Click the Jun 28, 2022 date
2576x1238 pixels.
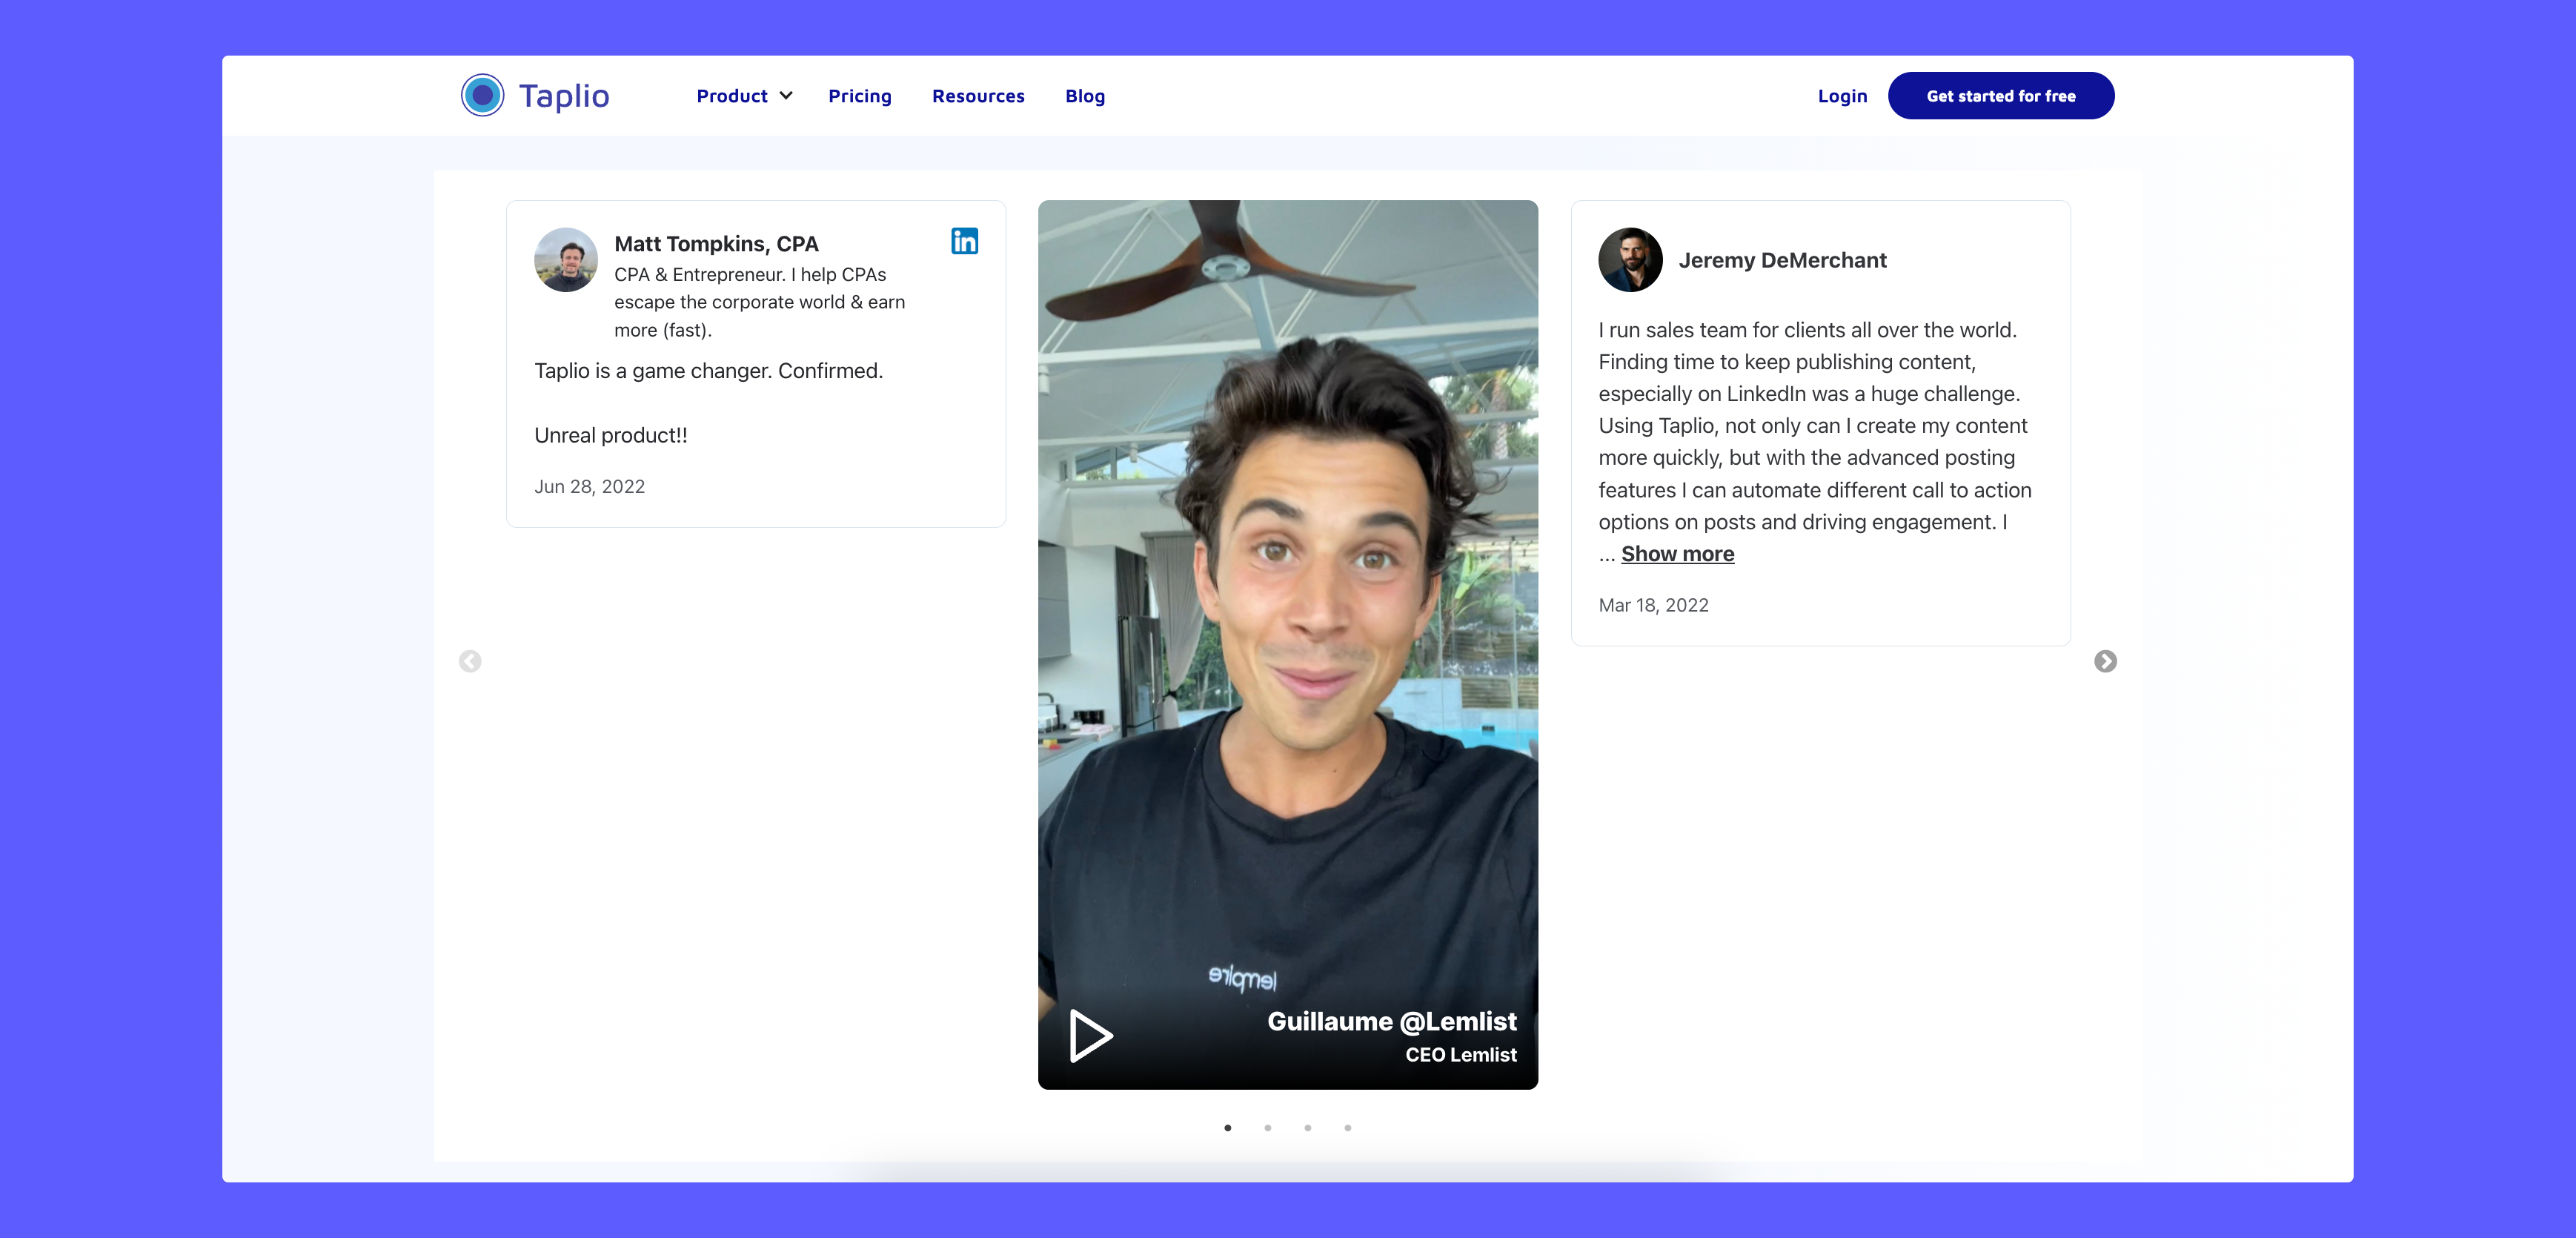coord(589,487)
